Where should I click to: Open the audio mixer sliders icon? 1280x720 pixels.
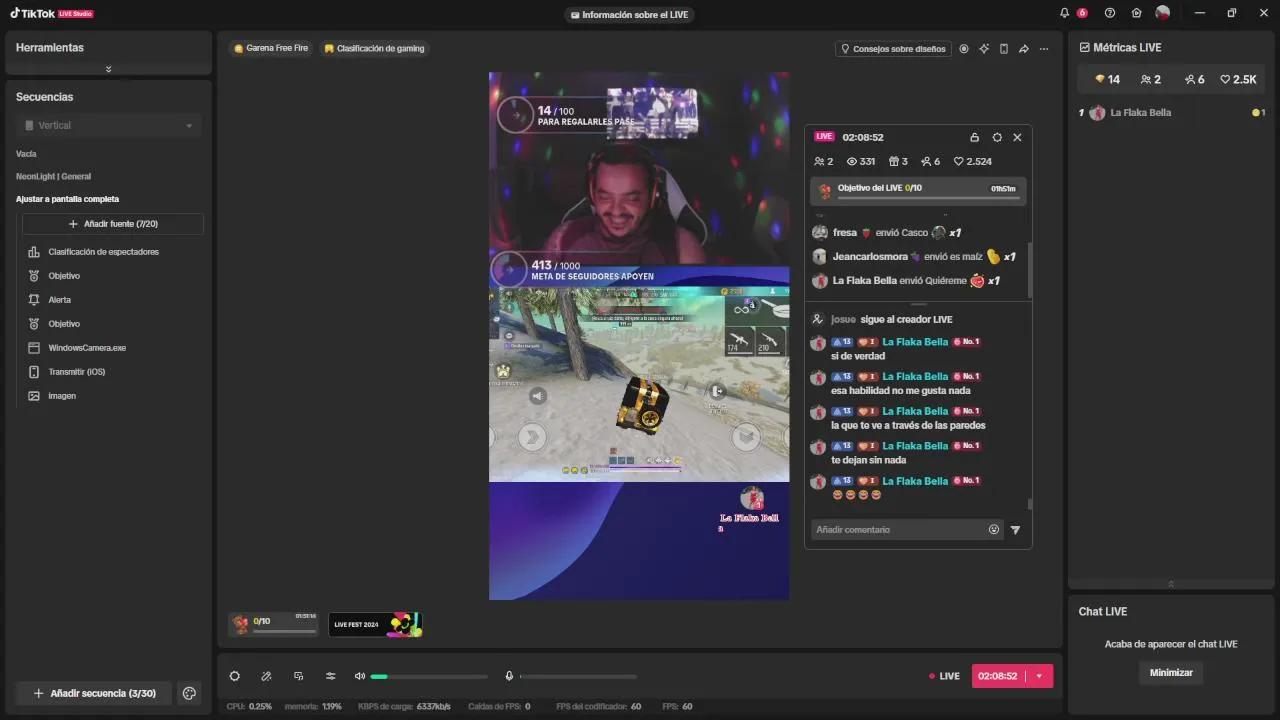click(x=330, y=676)
